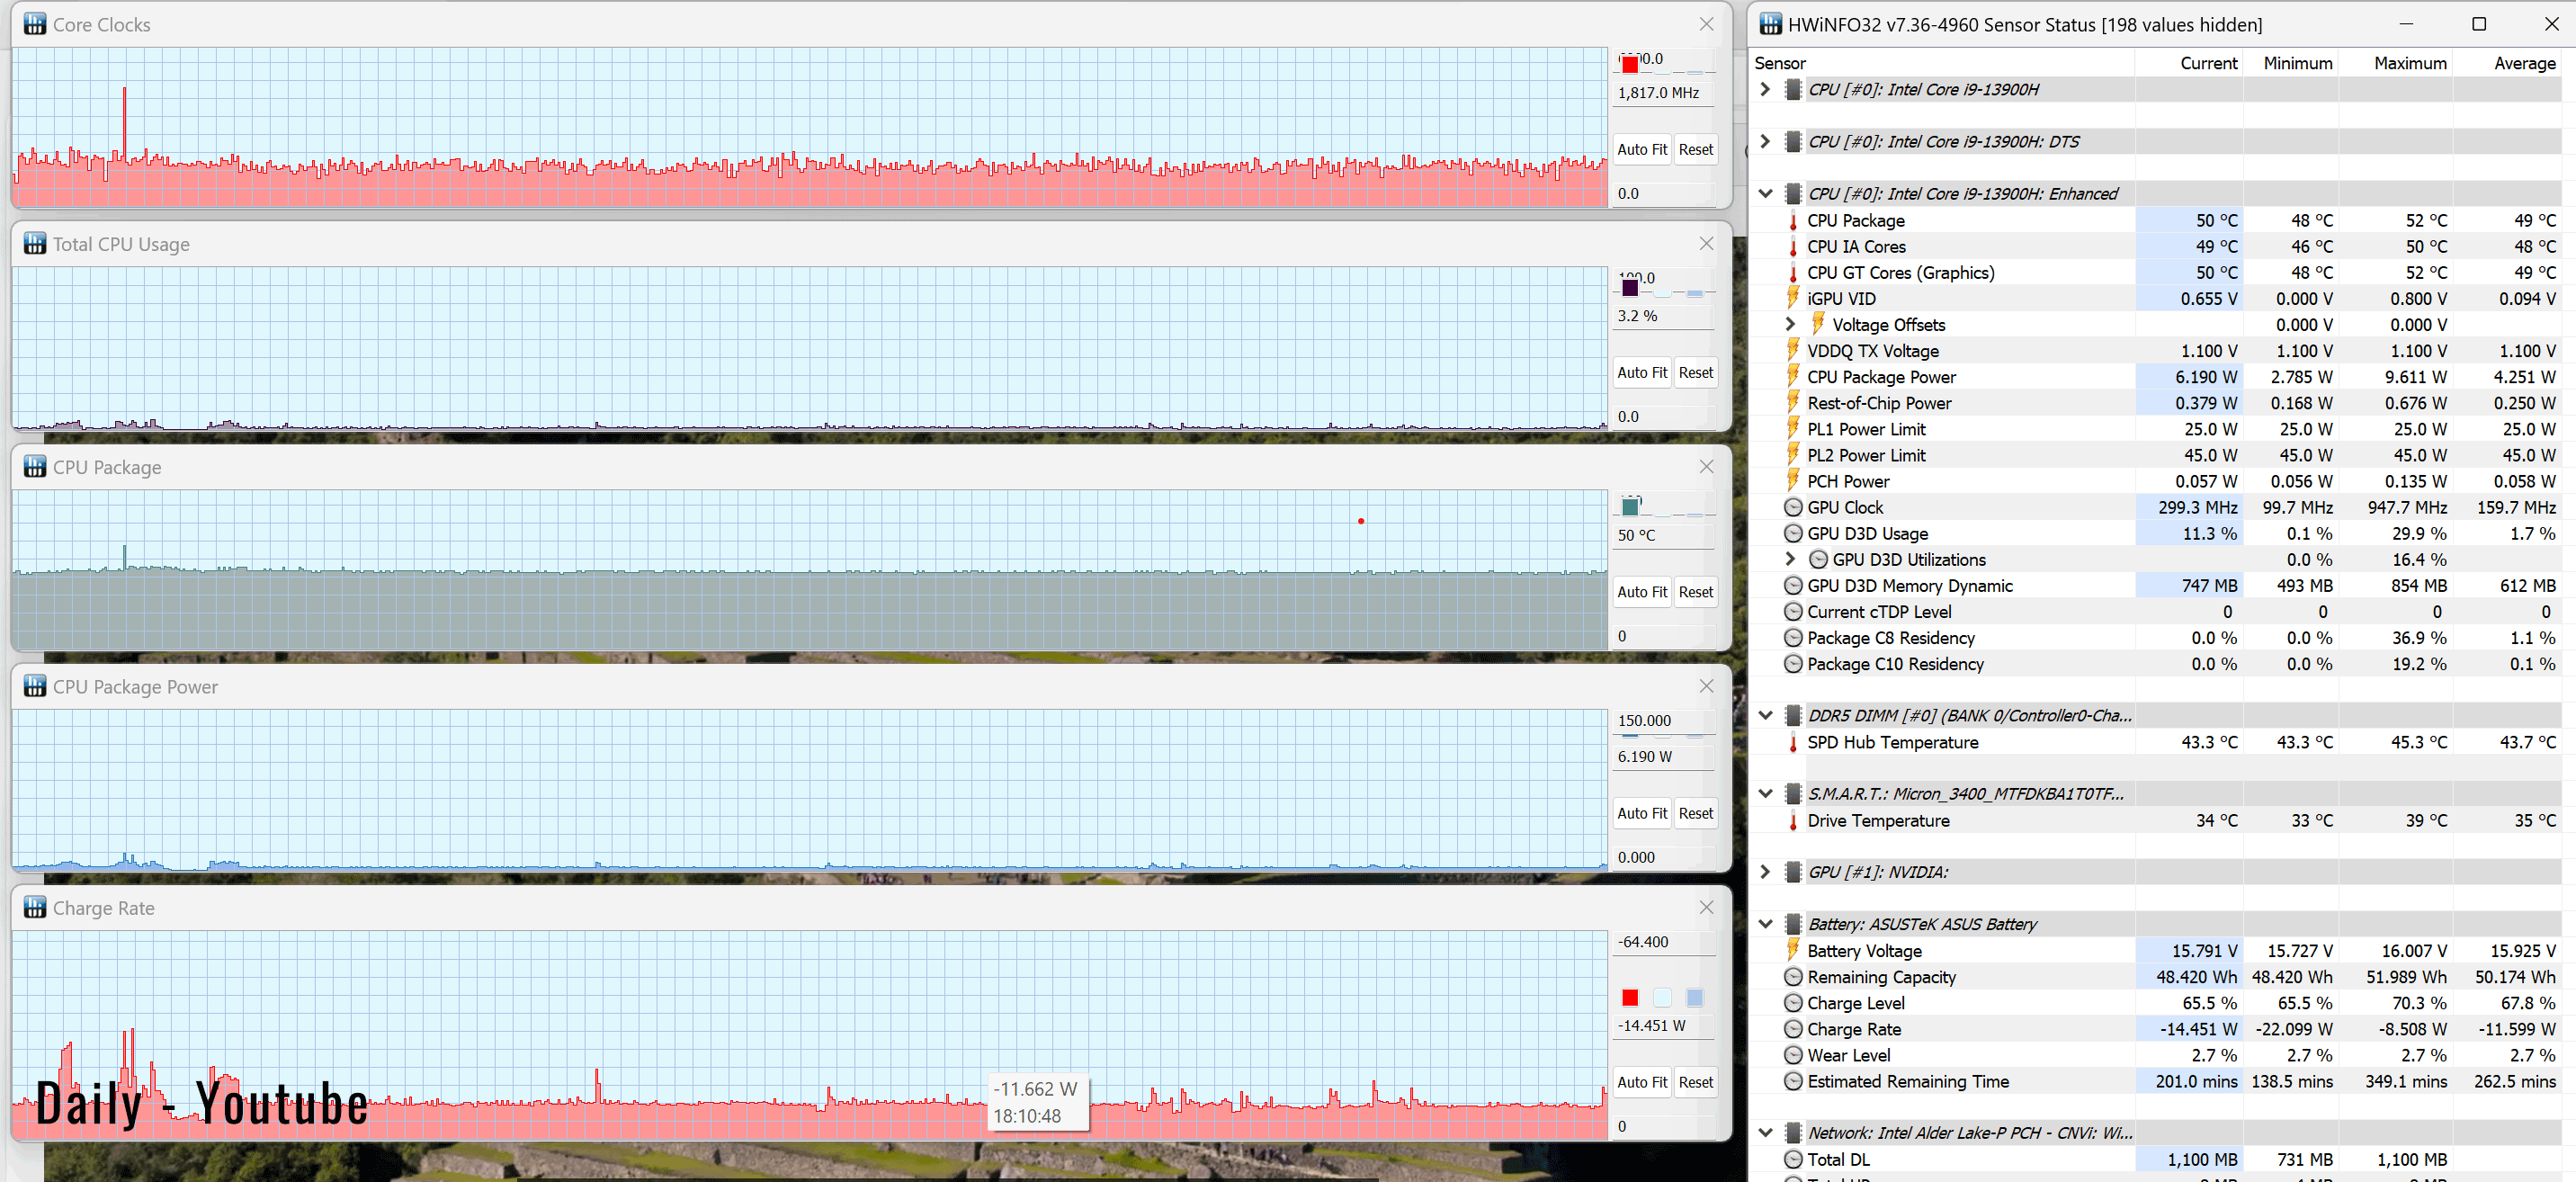Click Reset in the CPU Package graph
The height and width of the screenshot is (1182, 2576).
pos(1696,592)
